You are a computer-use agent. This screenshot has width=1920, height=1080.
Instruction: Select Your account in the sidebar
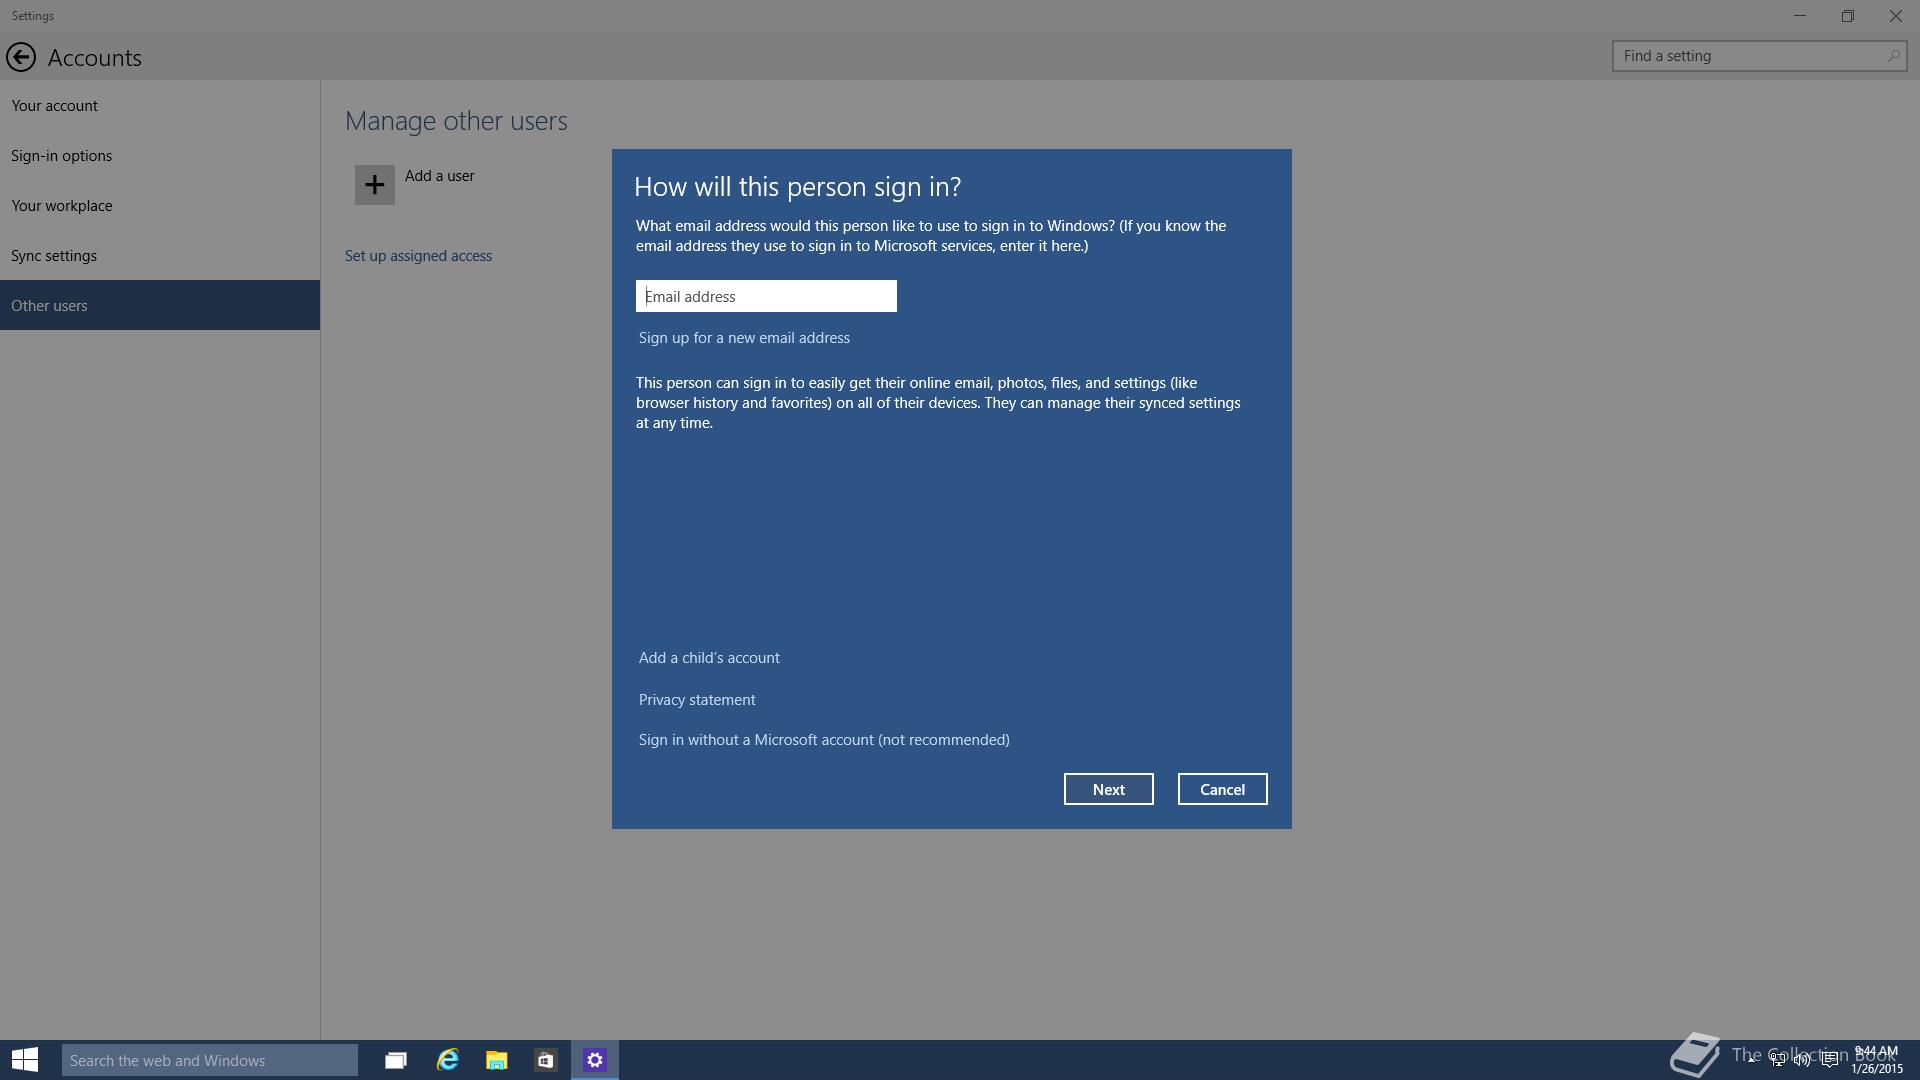160,105
